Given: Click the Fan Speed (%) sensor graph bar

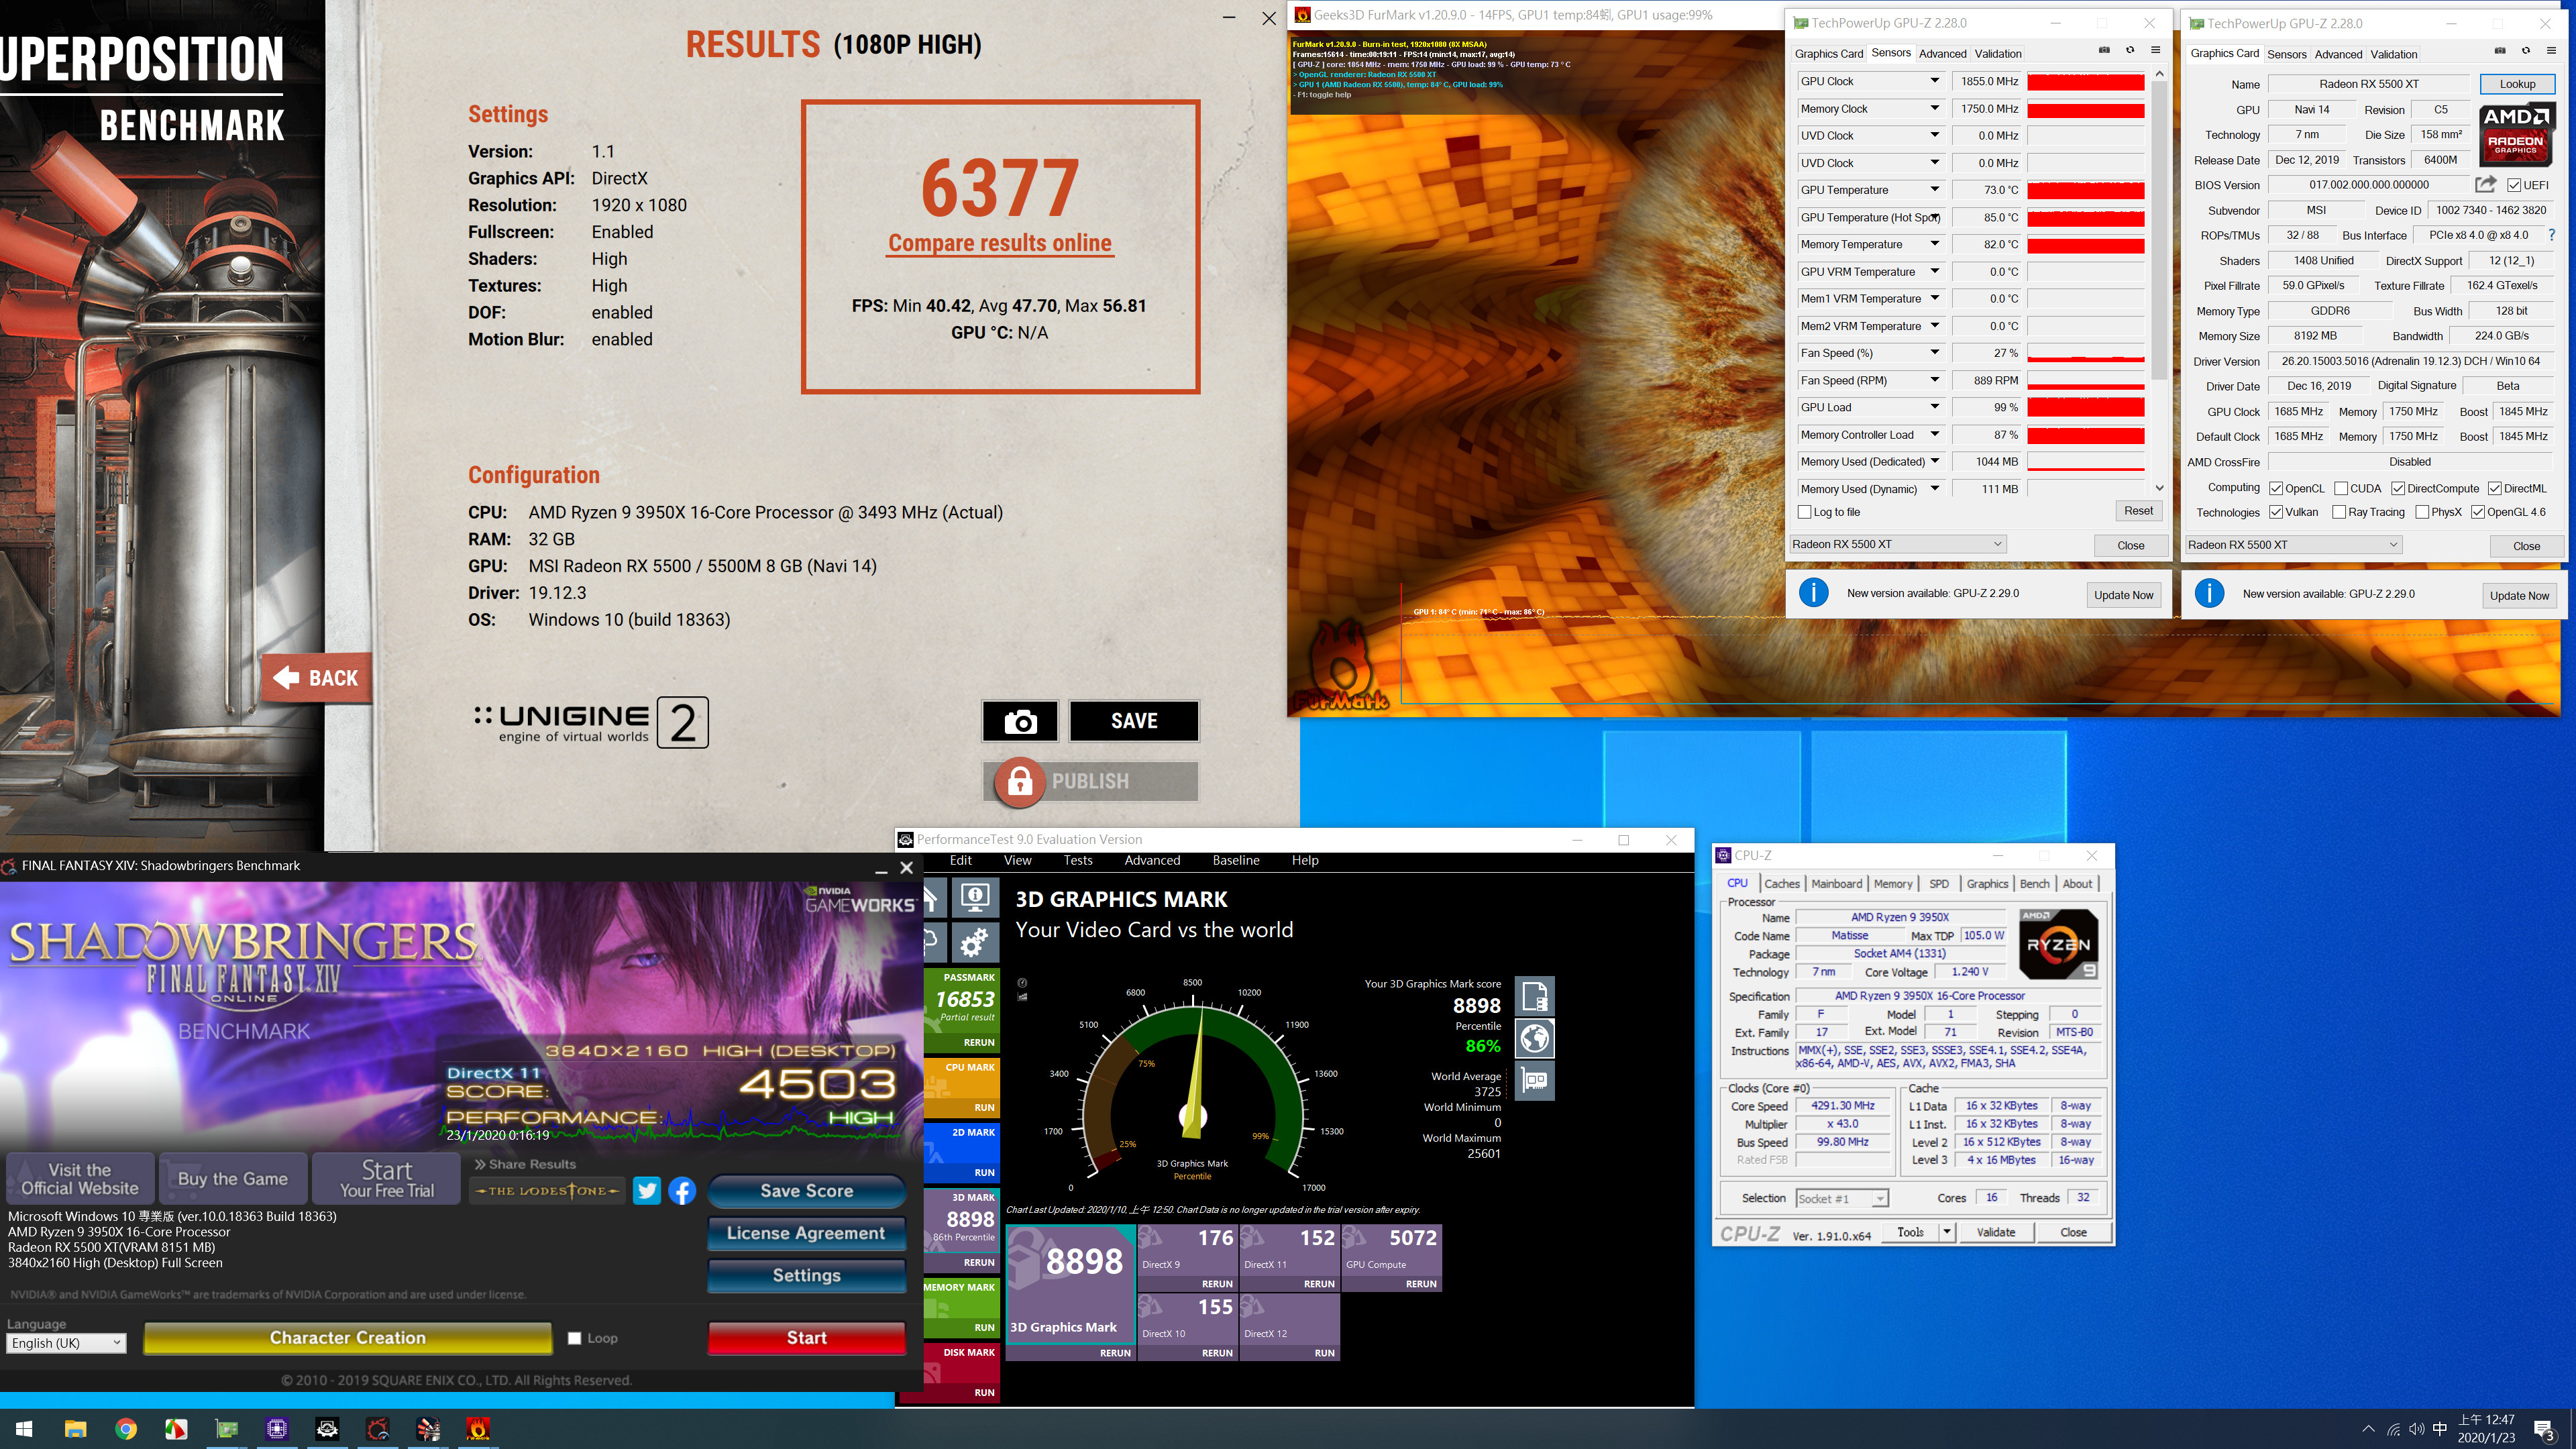Looking at the screenshot, I should [2086, 353].
